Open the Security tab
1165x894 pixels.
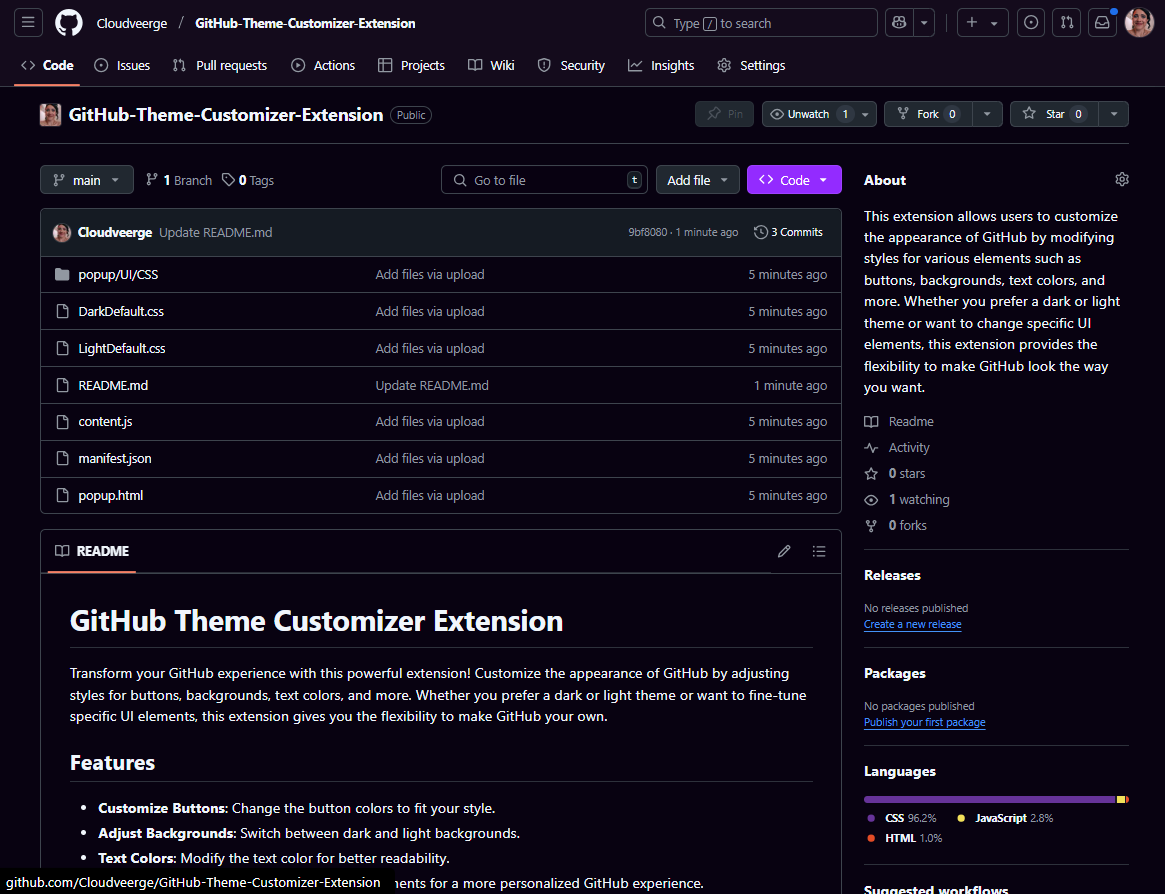[x=571, y=65]
